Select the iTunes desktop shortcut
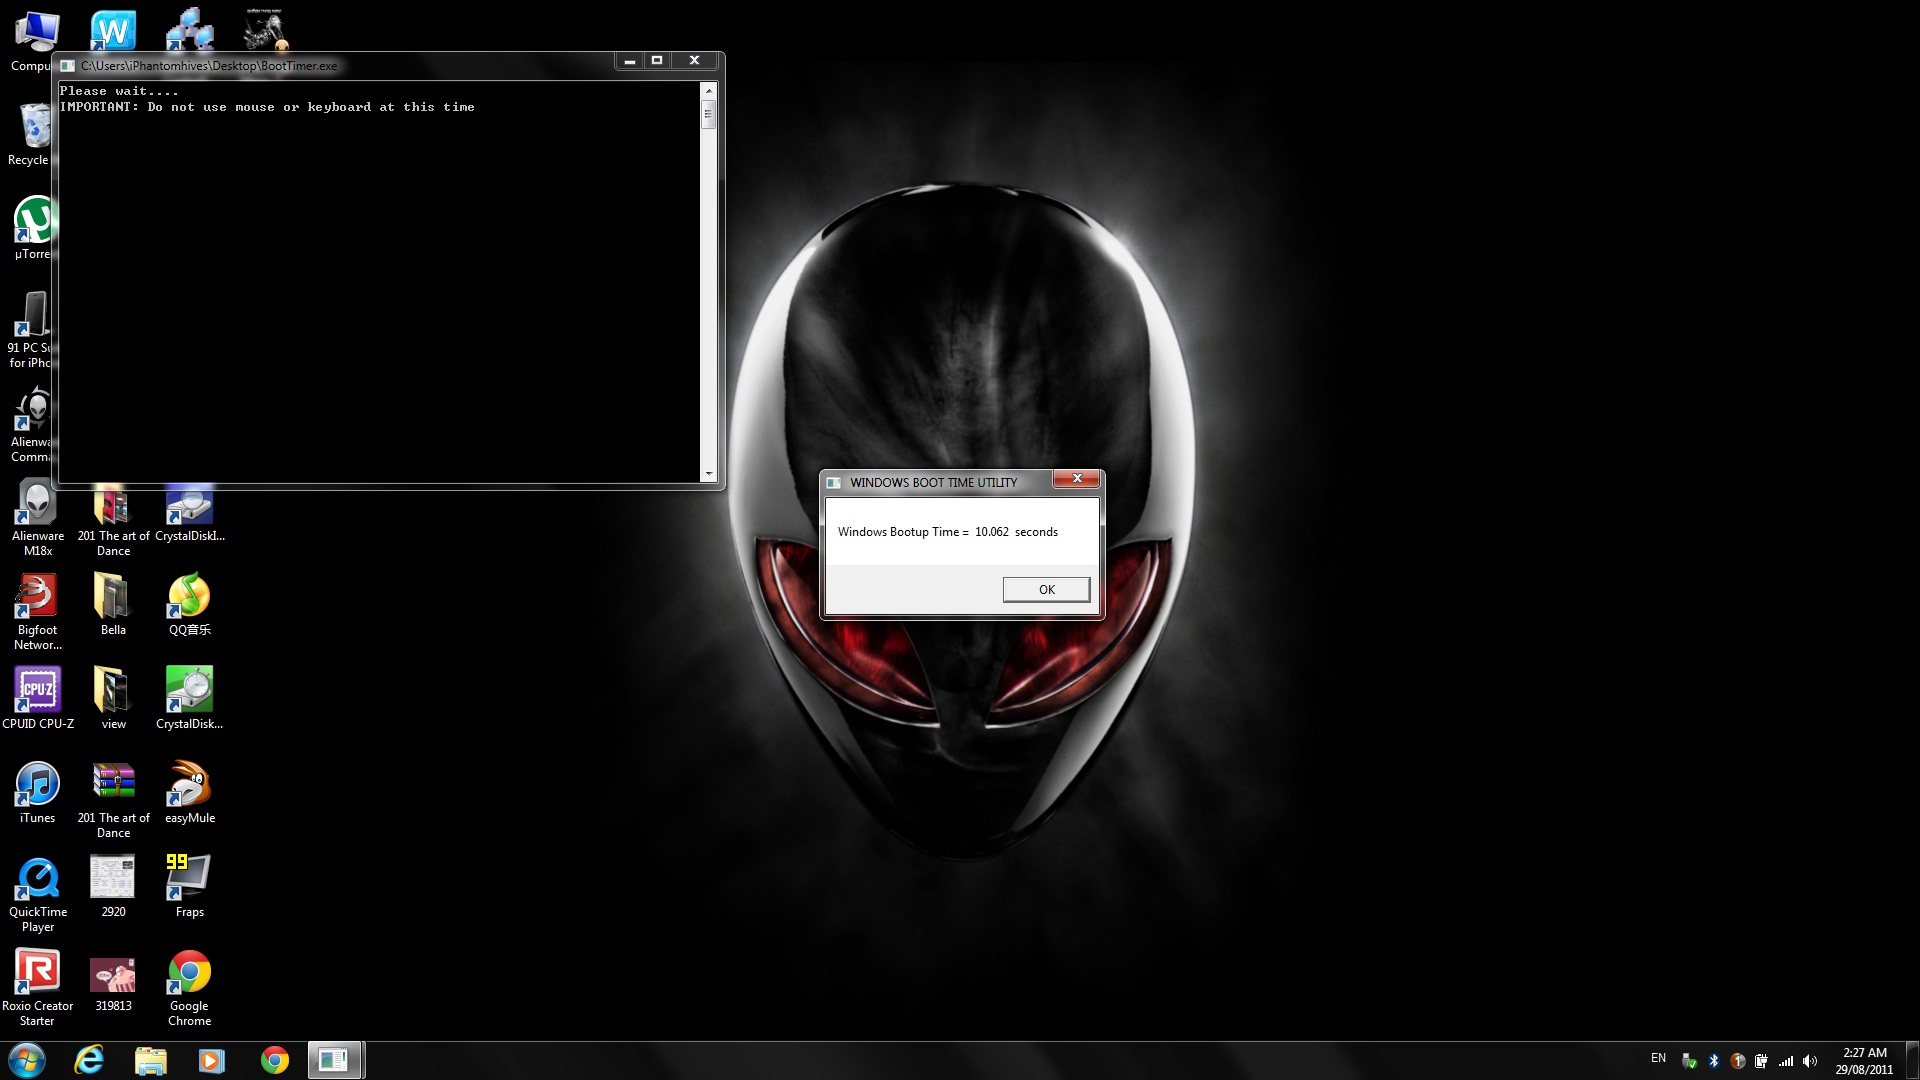This screenshot has height=1080, width=1920. [x=38, y=792]
